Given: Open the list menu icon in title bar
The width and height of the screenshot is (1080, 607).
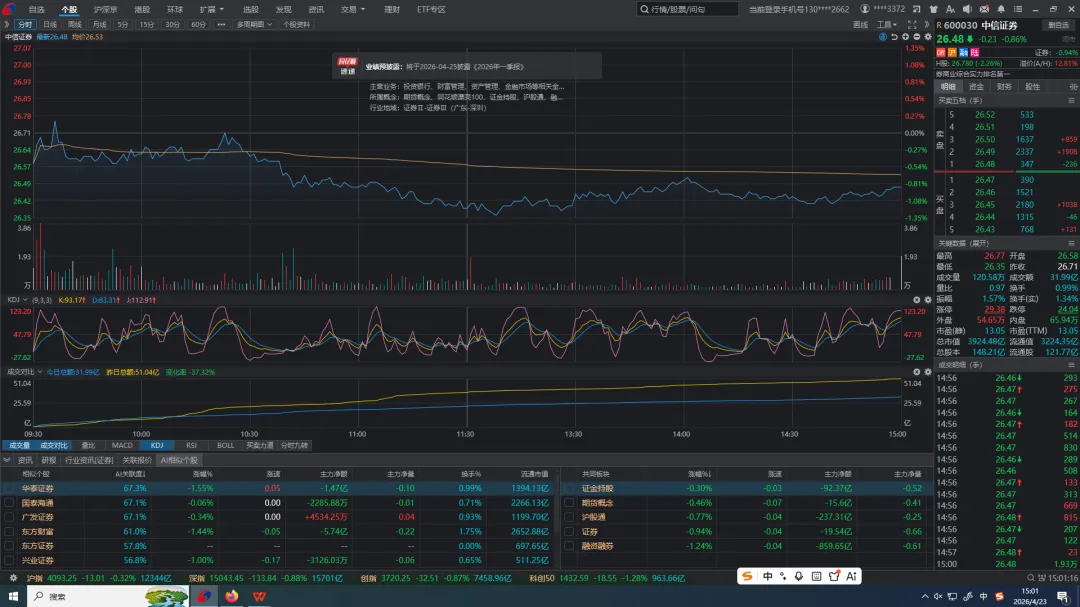Looking at the screenshot, I should (x=1018, y=9).
